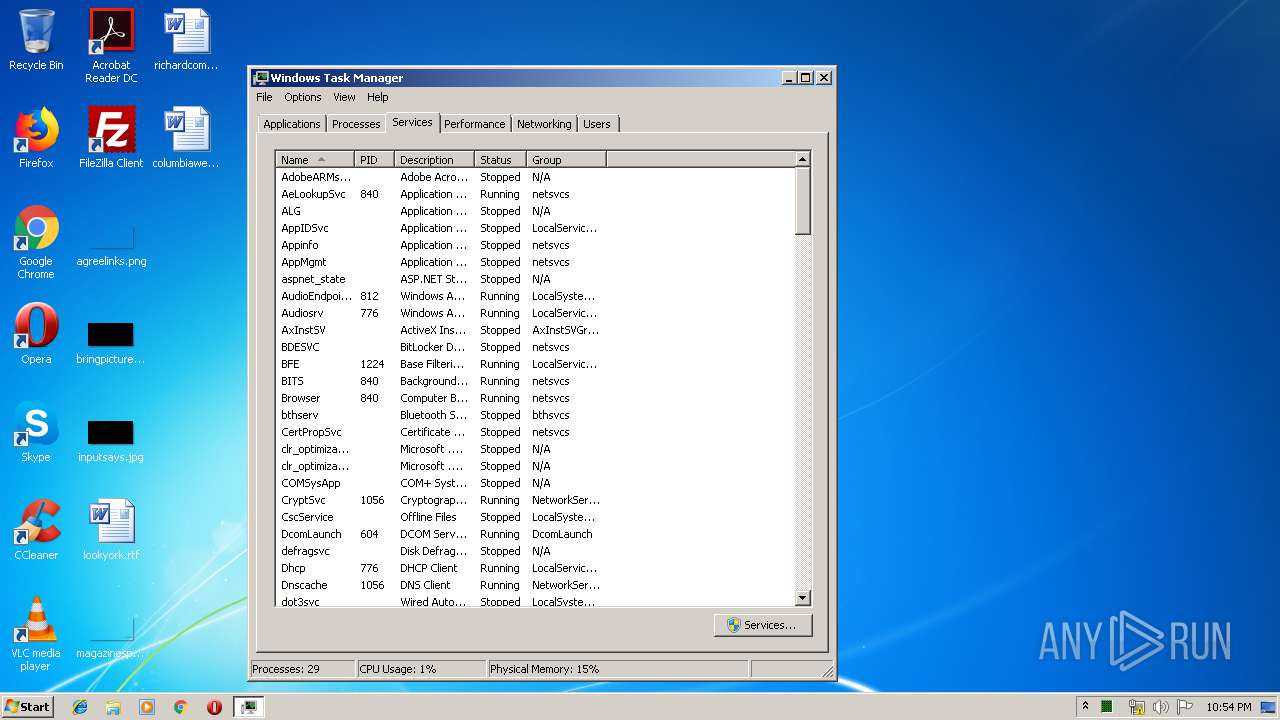Open the Firefox desktop shortcut
This screenshot has height=720, width=1280.
pyautogui.click(x=36, y=138)
